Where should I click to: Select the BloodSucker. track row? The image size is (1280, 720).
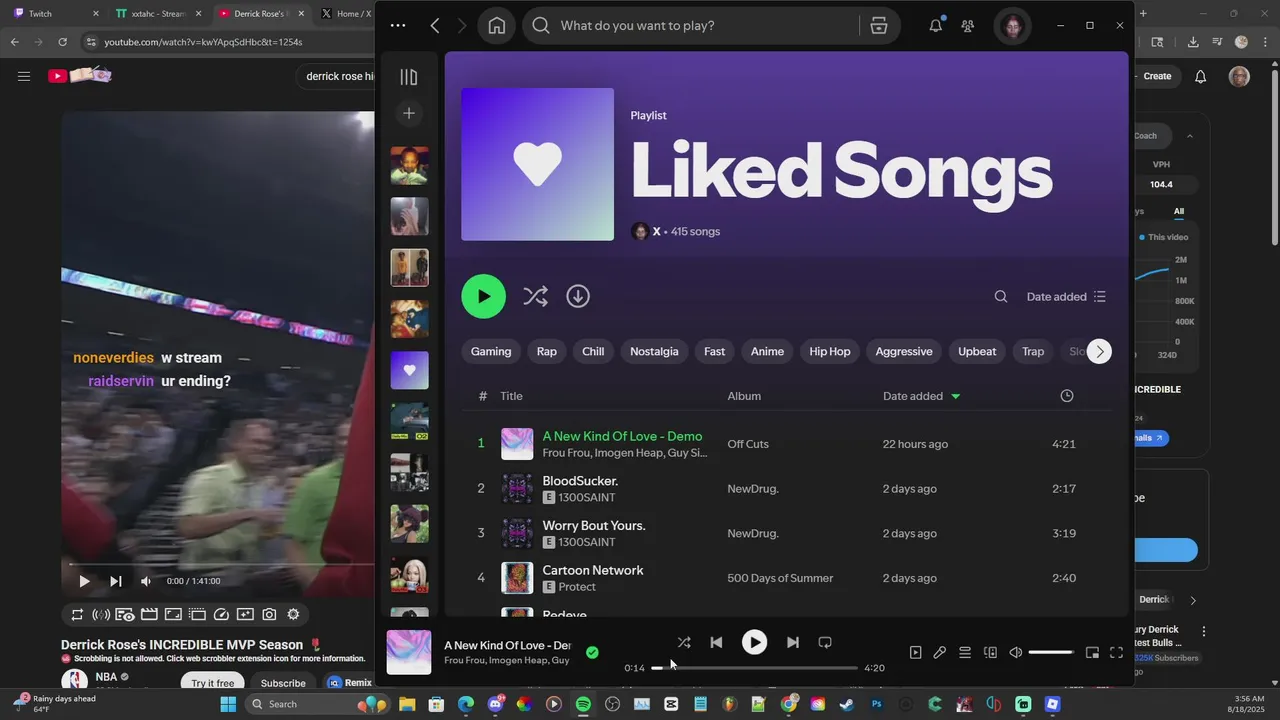click(x=785, y=489)
